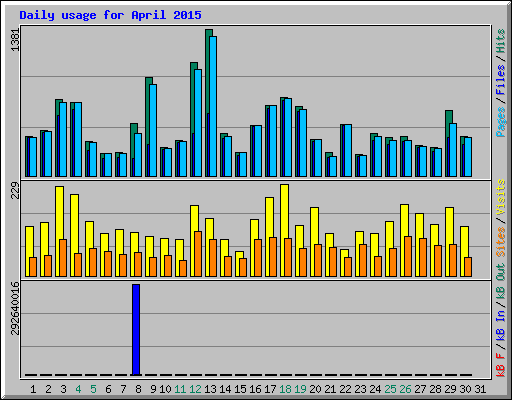Select the 1381 y-axis maximum label
This screenshot has height=400, width=512.
tap(15, 40)
